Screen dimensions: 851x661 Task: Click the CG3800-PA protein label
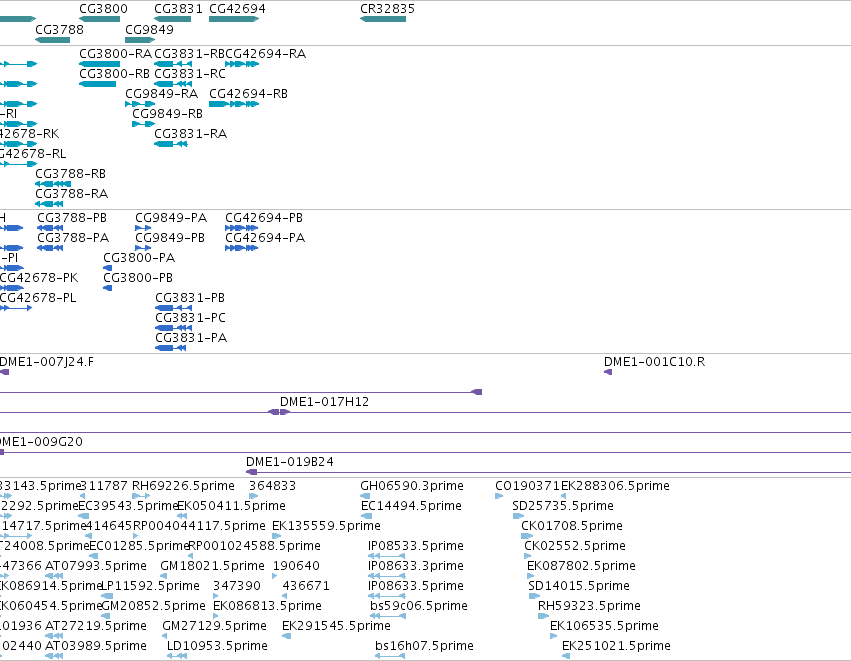tap(139, 258)
